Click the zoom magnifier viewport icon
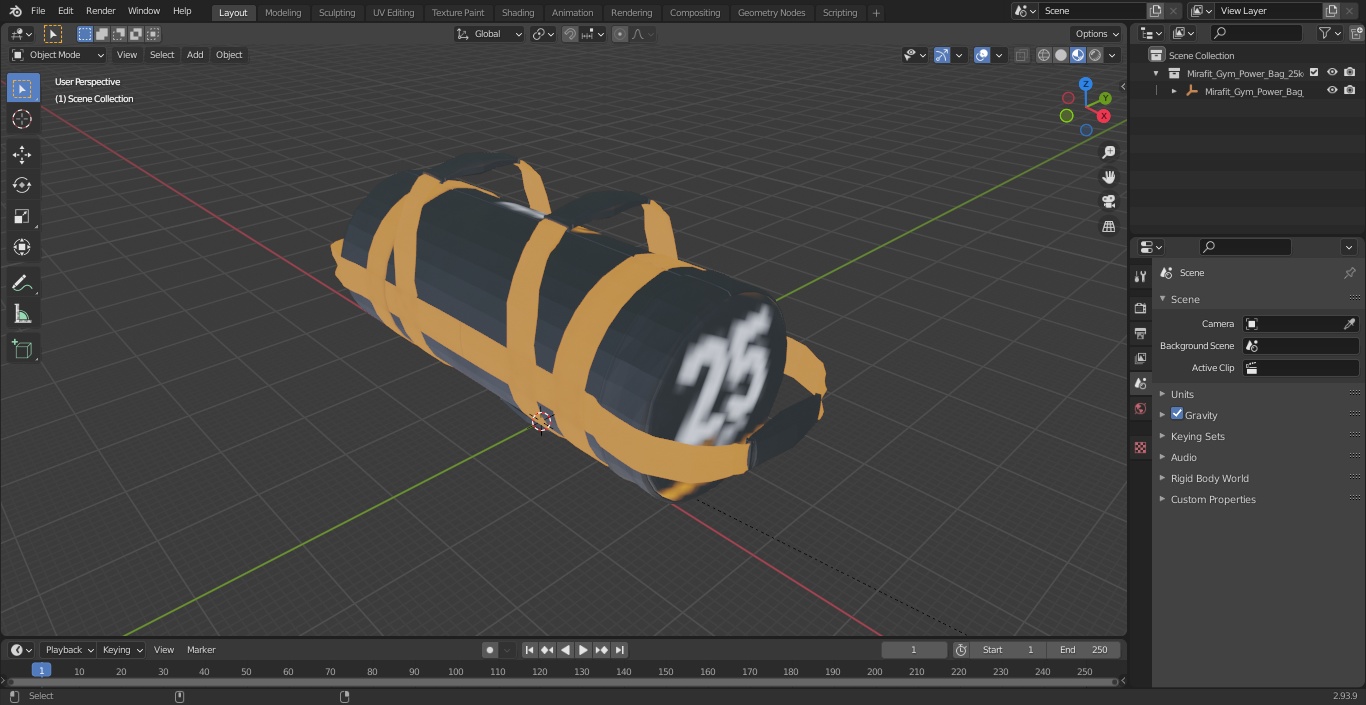The image size is (1366, 705). click(1108, 152)
